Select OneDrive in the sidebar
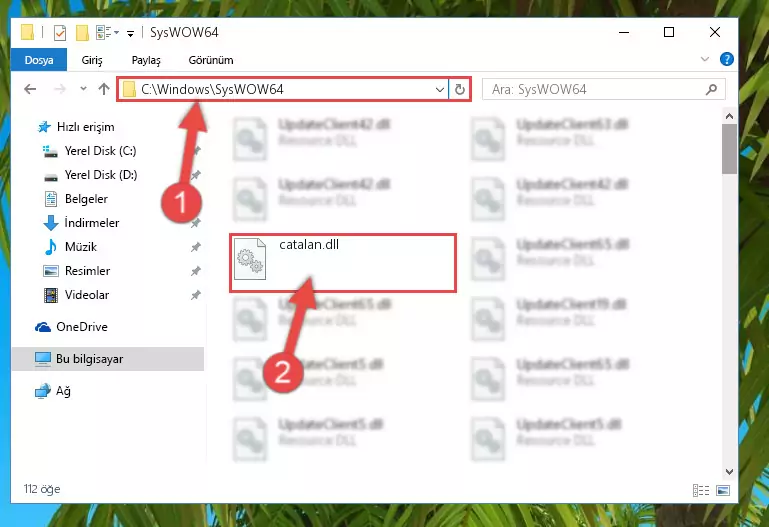The image size is (769, 527). tap(82, 327)
